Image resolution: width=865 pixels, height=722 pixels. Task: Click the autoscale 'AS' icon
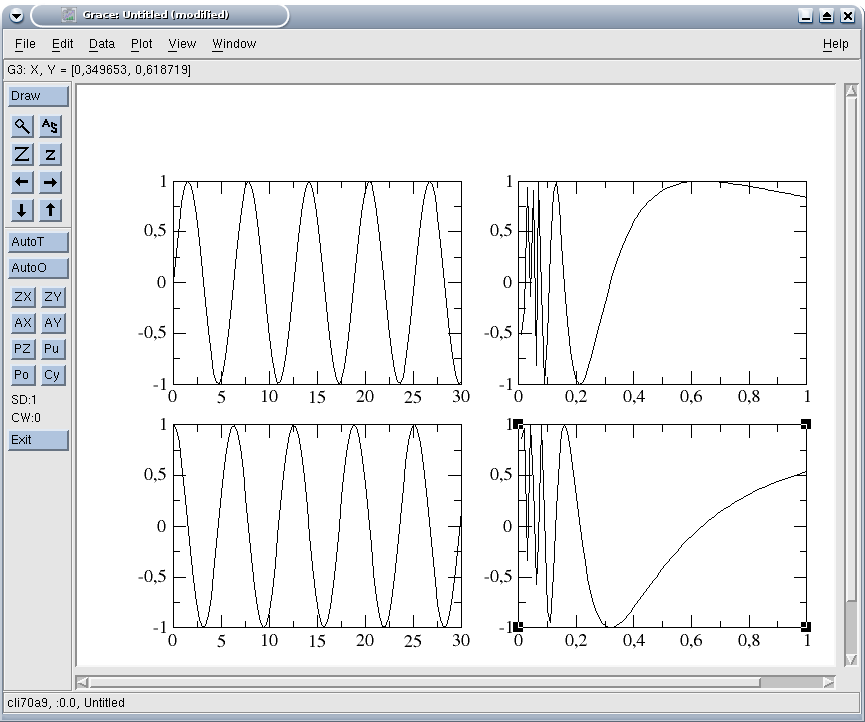click(x=51, y=126)
